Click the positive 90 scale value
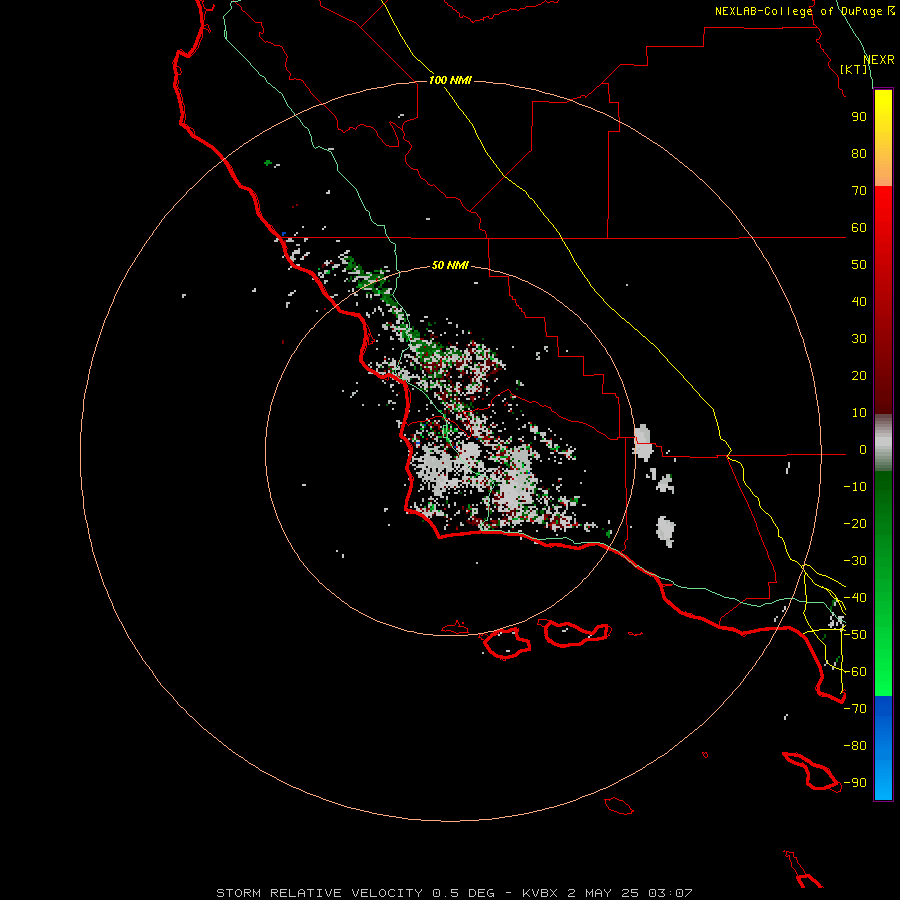 (859, 117)
